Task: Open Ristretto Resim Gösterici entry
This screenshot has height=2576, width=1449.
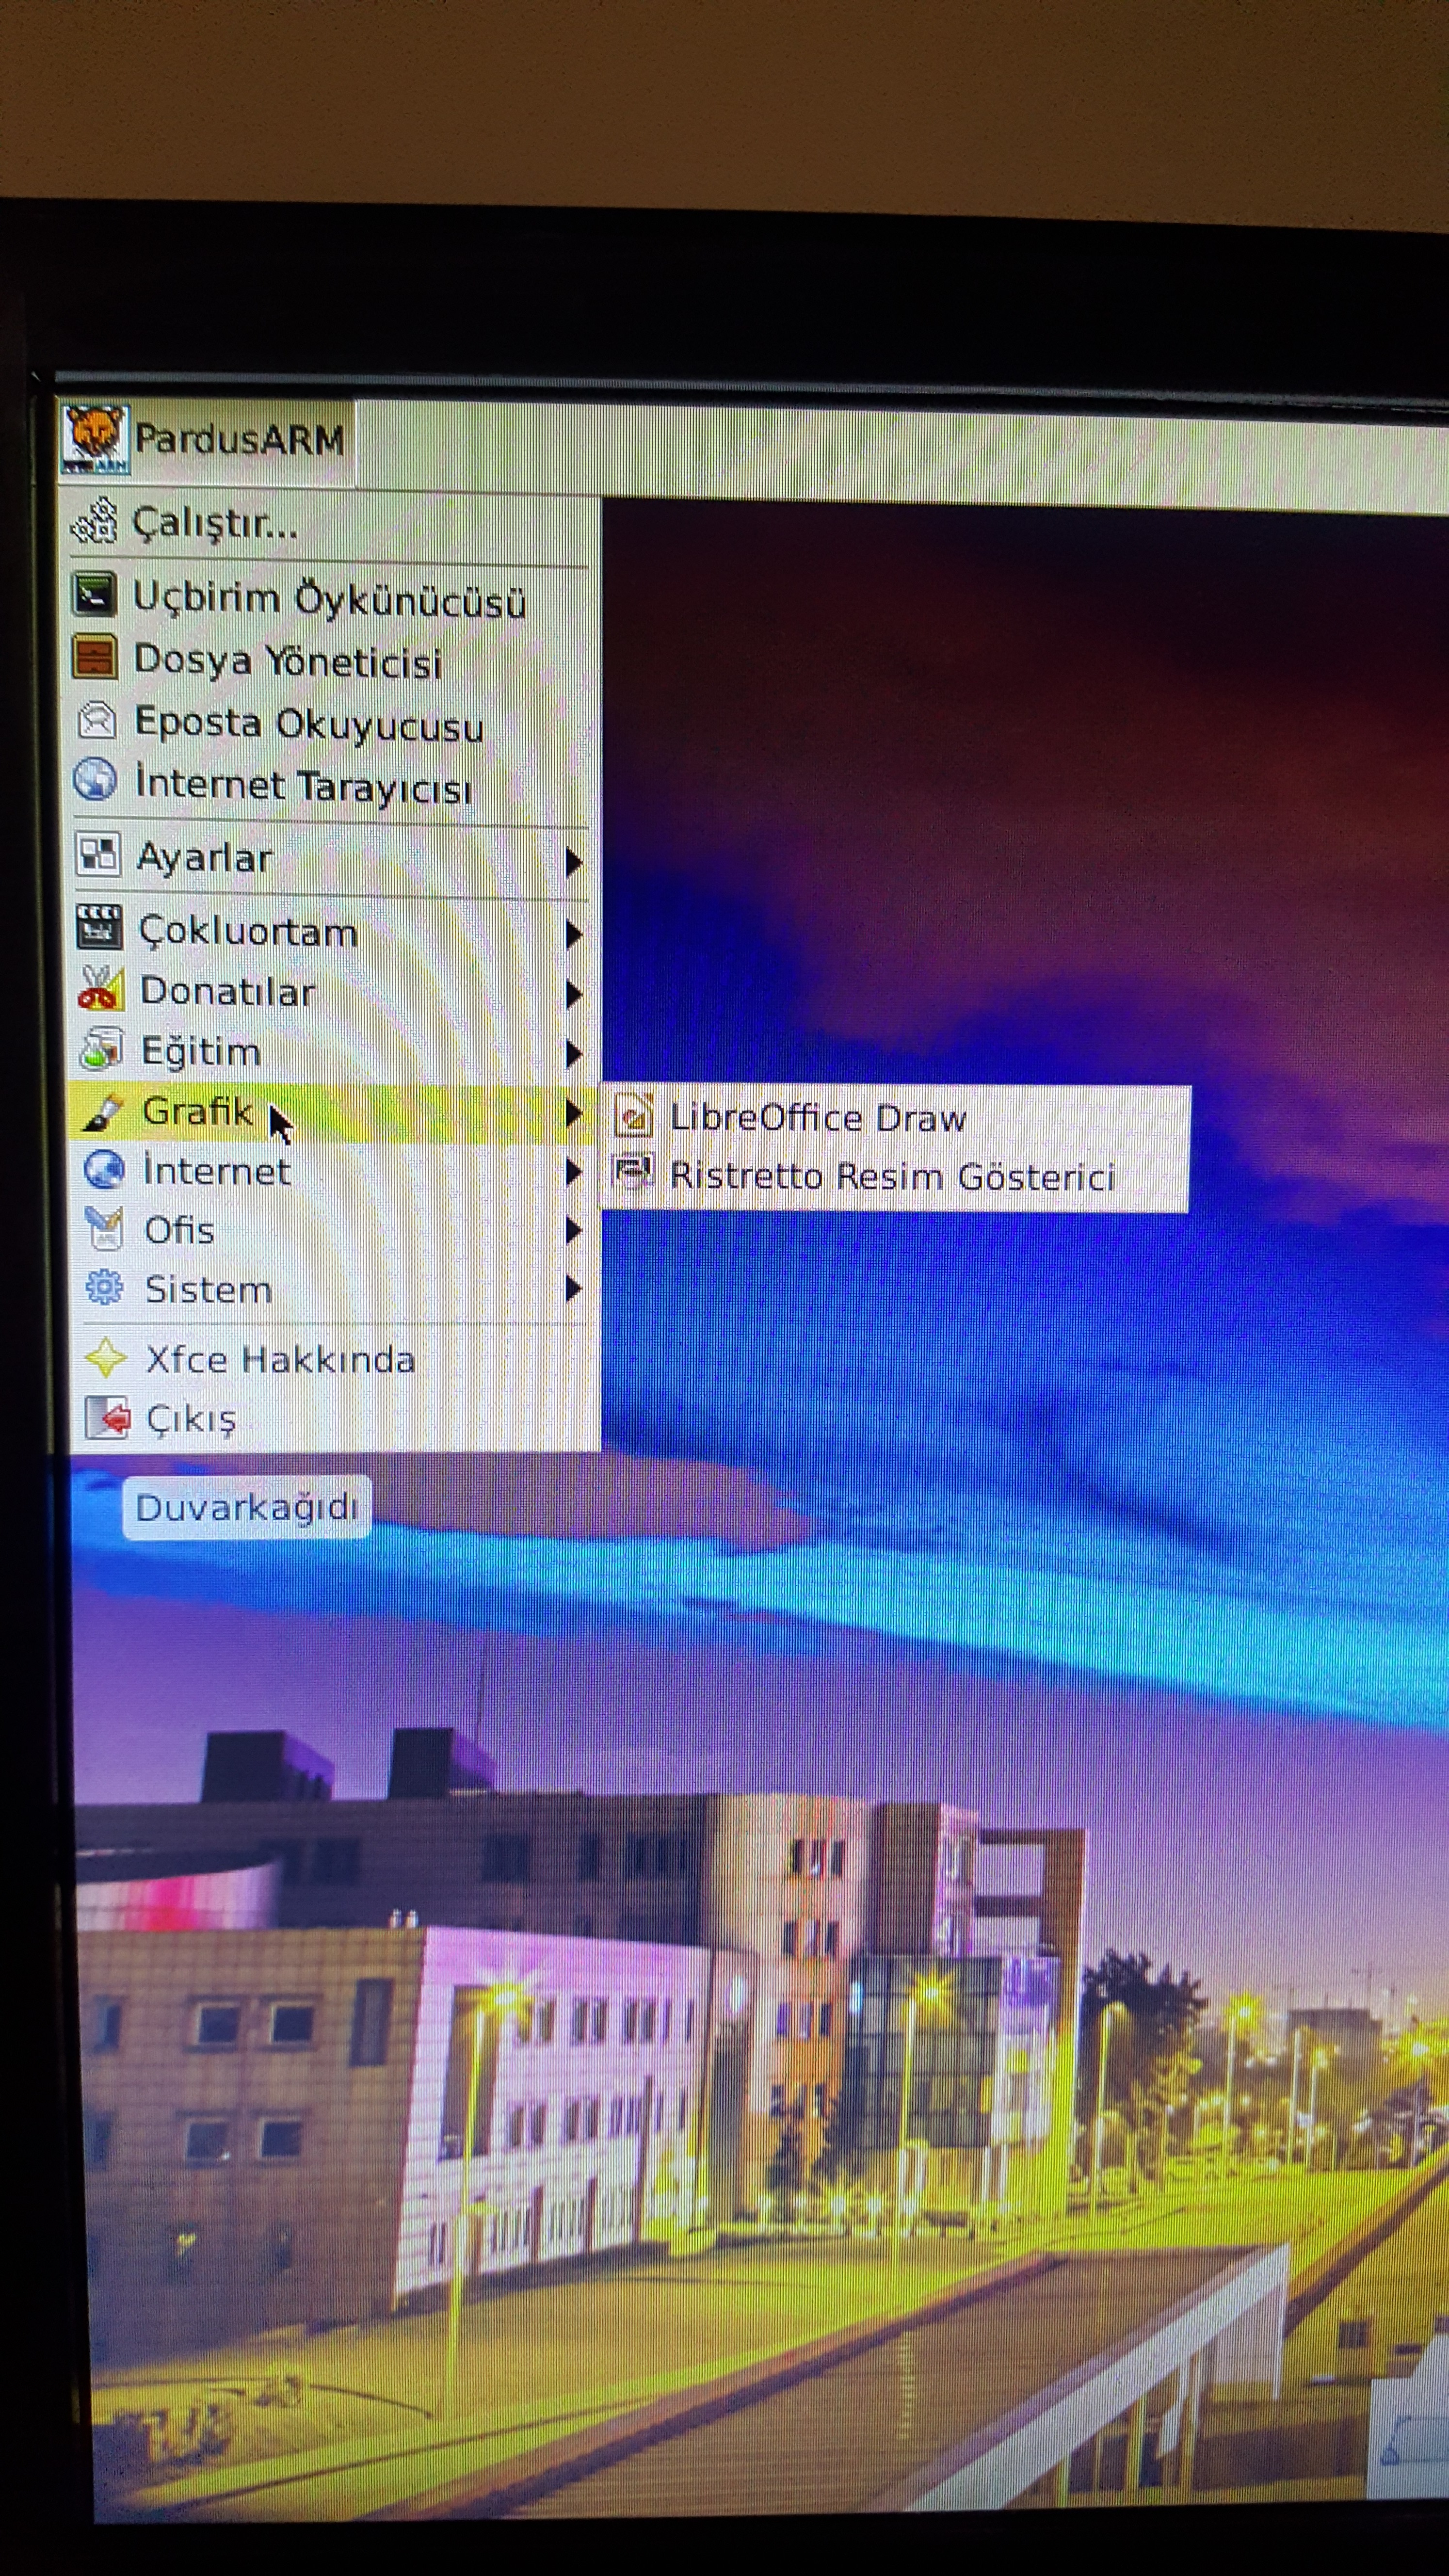Action: (x=896, y=1176)
